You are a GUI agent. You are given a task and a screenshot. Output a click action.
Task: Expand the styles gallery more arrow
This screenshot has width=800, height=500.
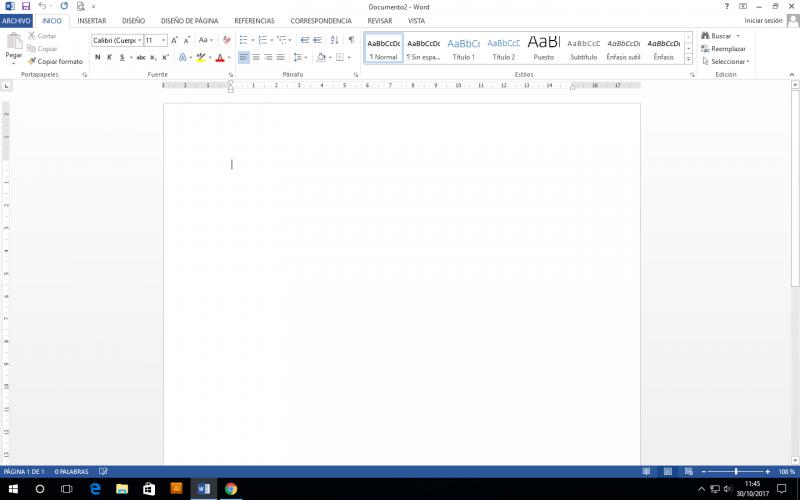[x=688, y=59]
